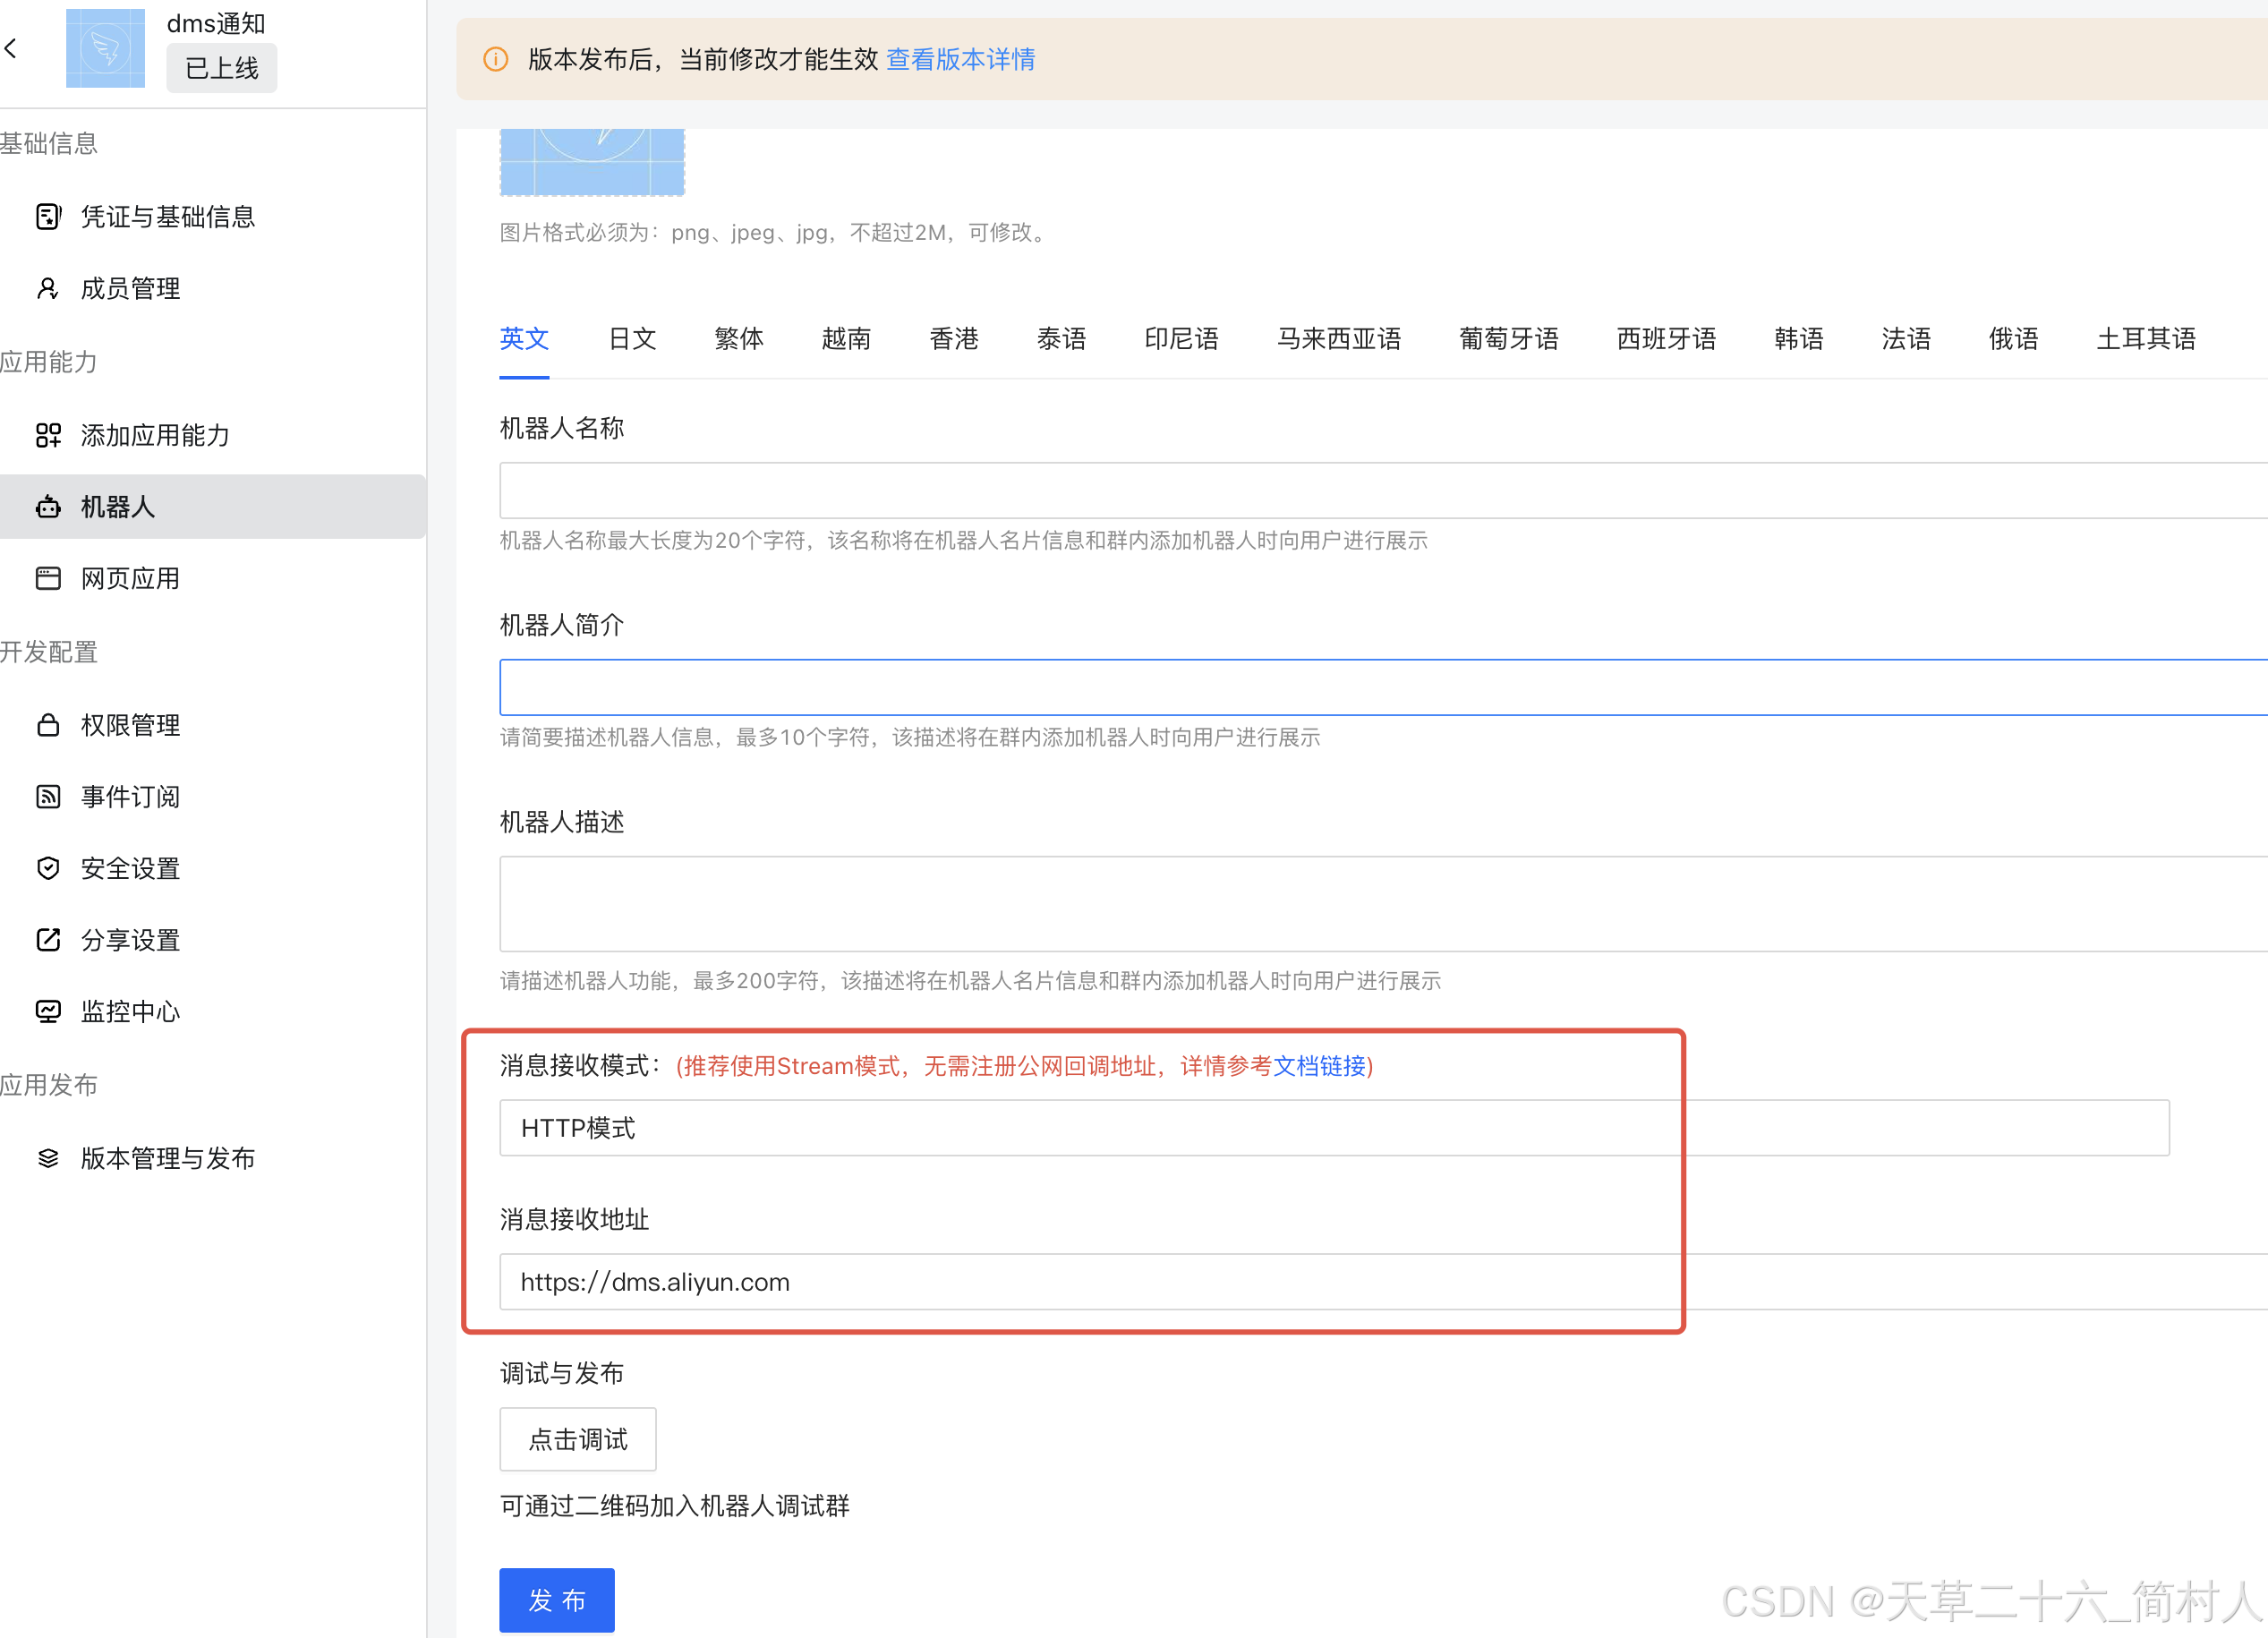Click the 机器人名称 input field

pos(1380,490)
